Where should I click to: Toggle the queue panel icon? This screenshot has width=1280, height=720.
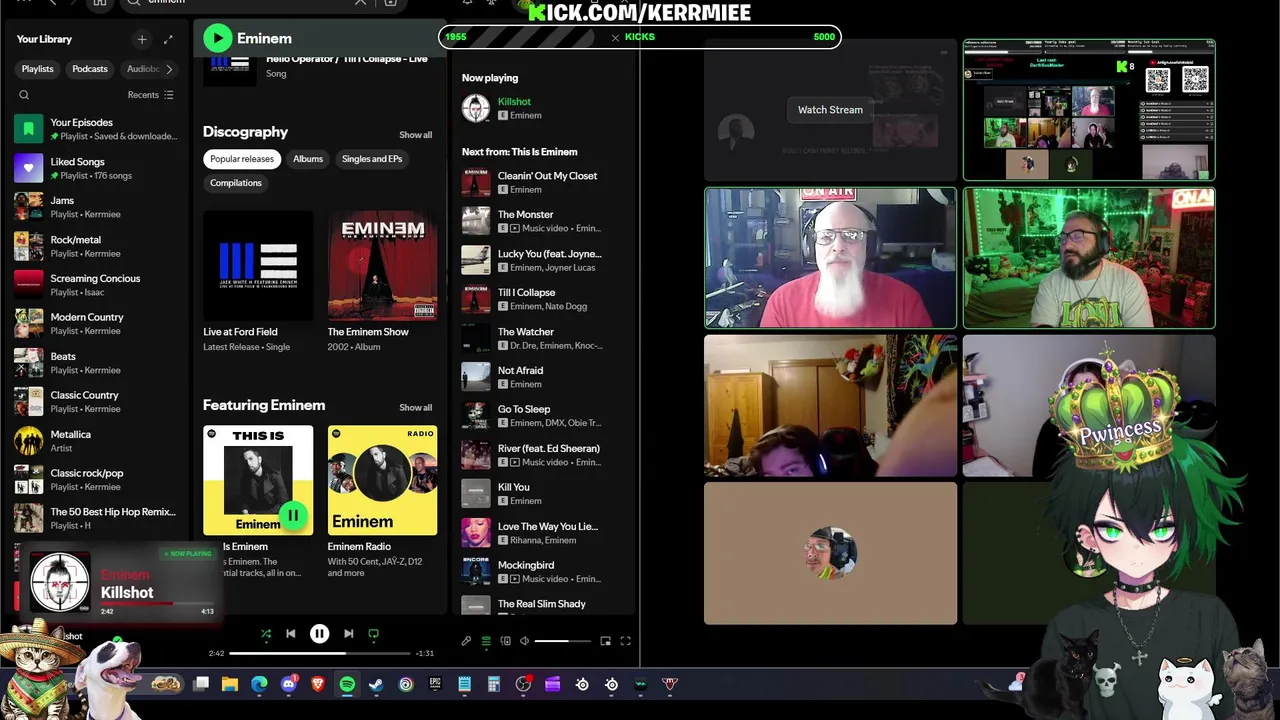486,641
